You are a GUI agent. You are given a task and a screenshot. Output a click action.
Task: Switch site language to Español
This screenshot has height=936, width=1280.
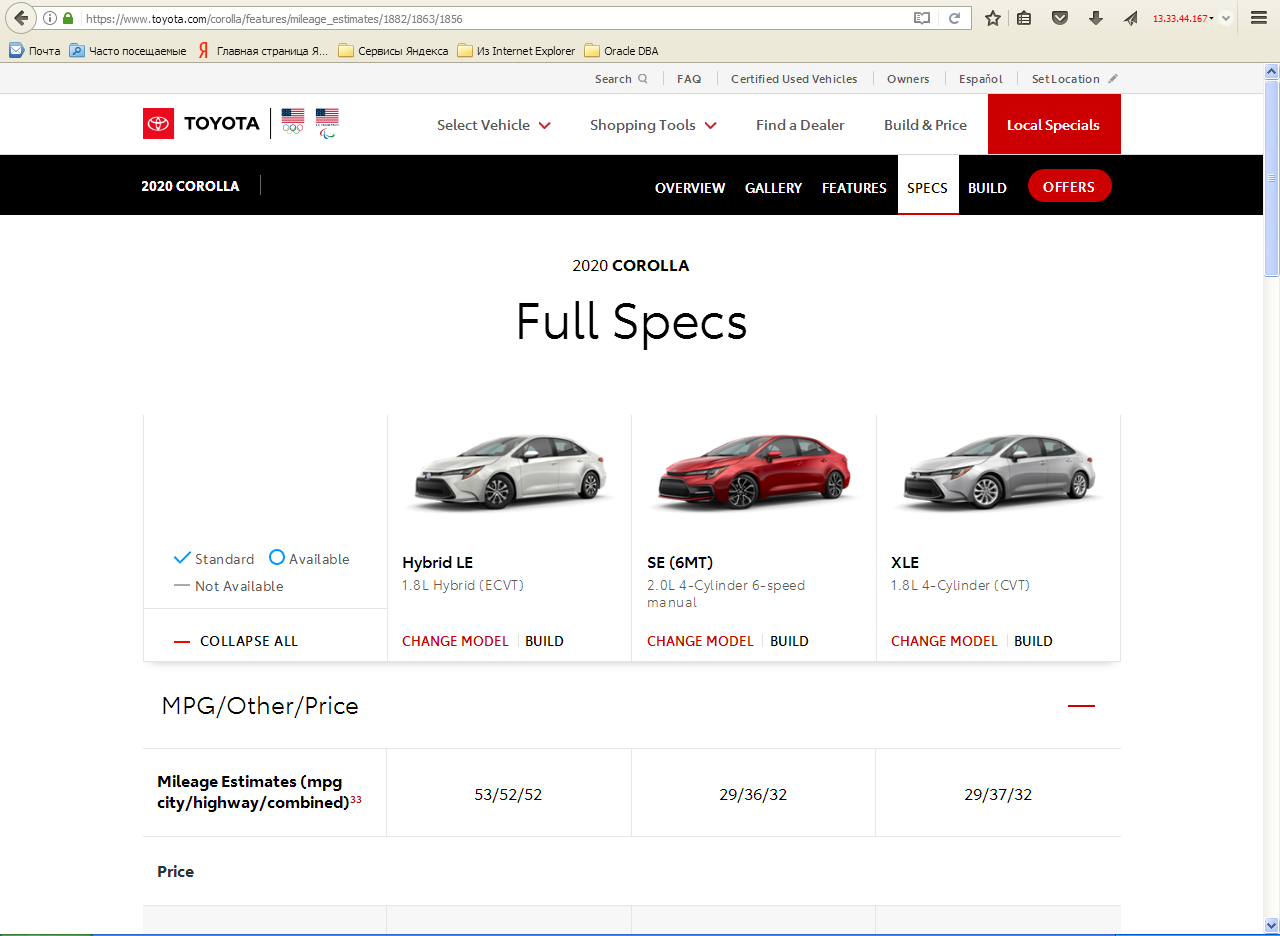(981, 79)
